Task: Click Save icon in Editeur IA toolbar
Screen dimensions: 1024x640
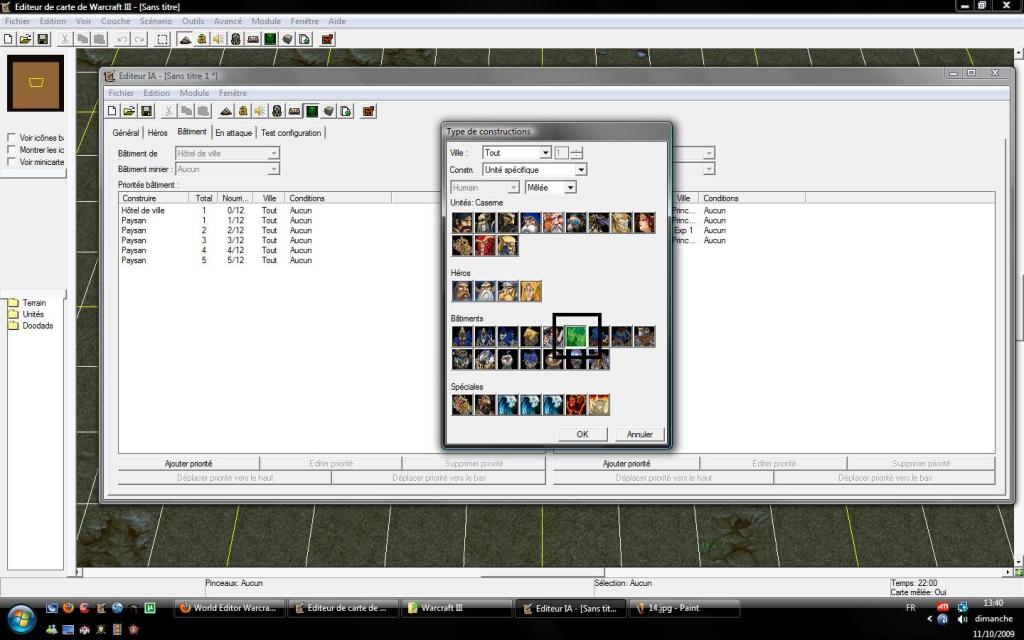Action: pyautogui.click(x=146, y=111)
